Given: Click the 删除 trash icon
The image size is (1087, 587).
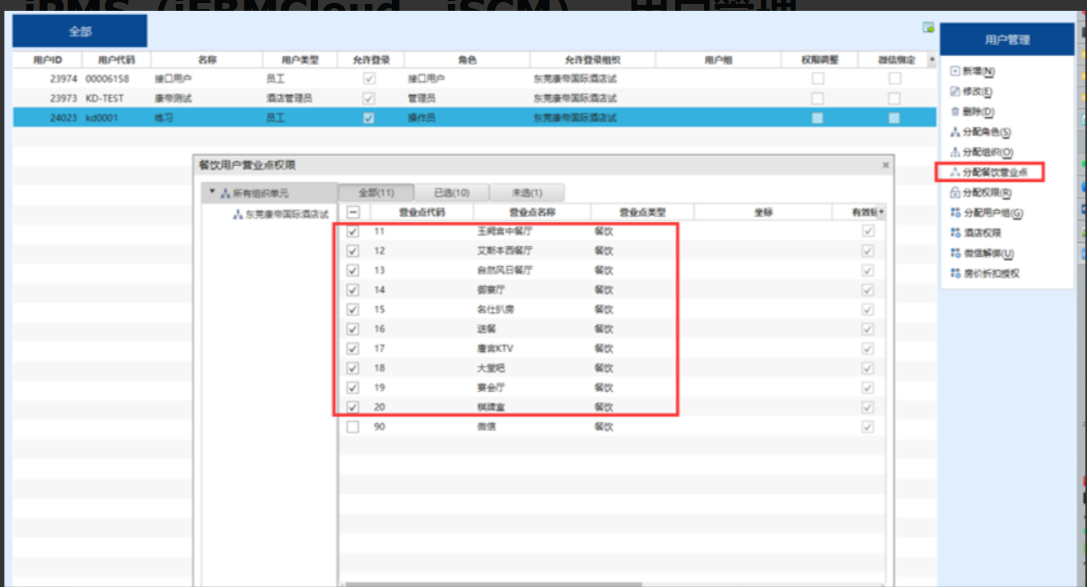Looking at the screenshot, I should coord(955,112).
